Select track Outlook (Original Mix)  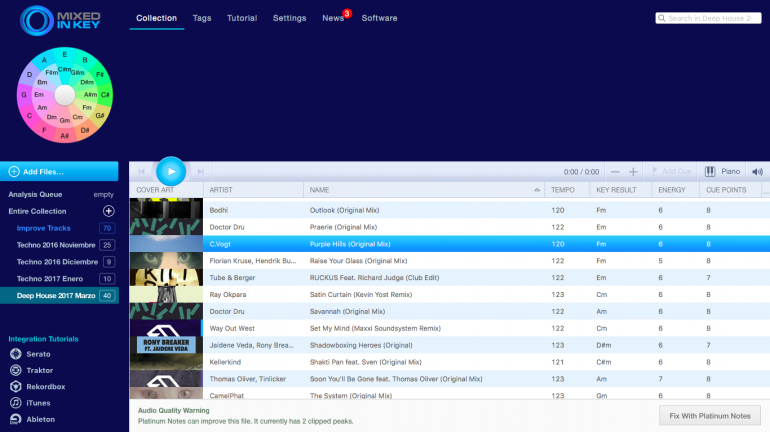tap(449, 210)
